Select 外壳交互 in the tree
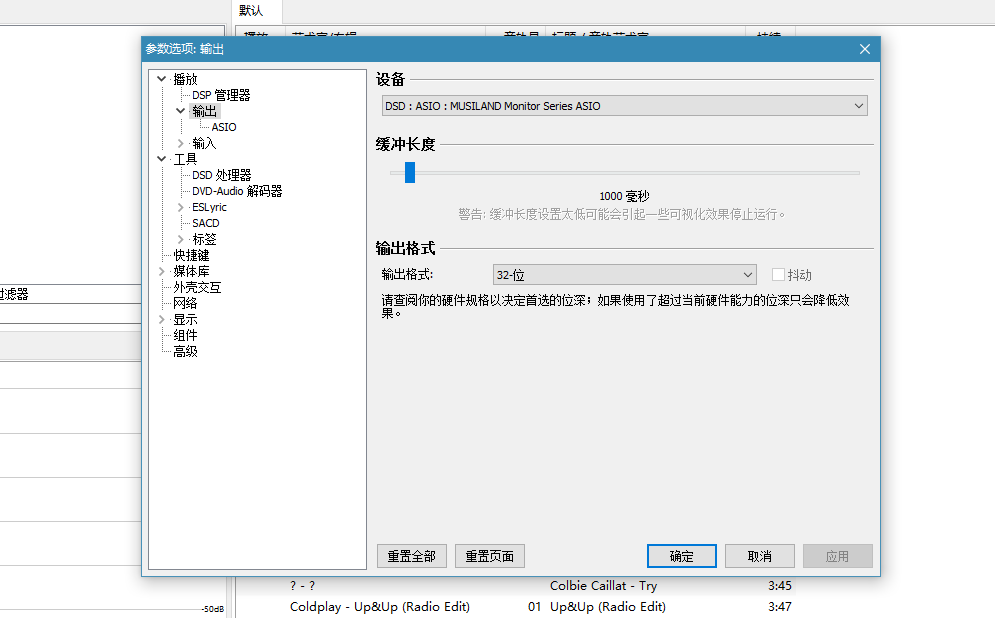Image resolution: width=995 pixels, height=618 pixels. point(196,286)
